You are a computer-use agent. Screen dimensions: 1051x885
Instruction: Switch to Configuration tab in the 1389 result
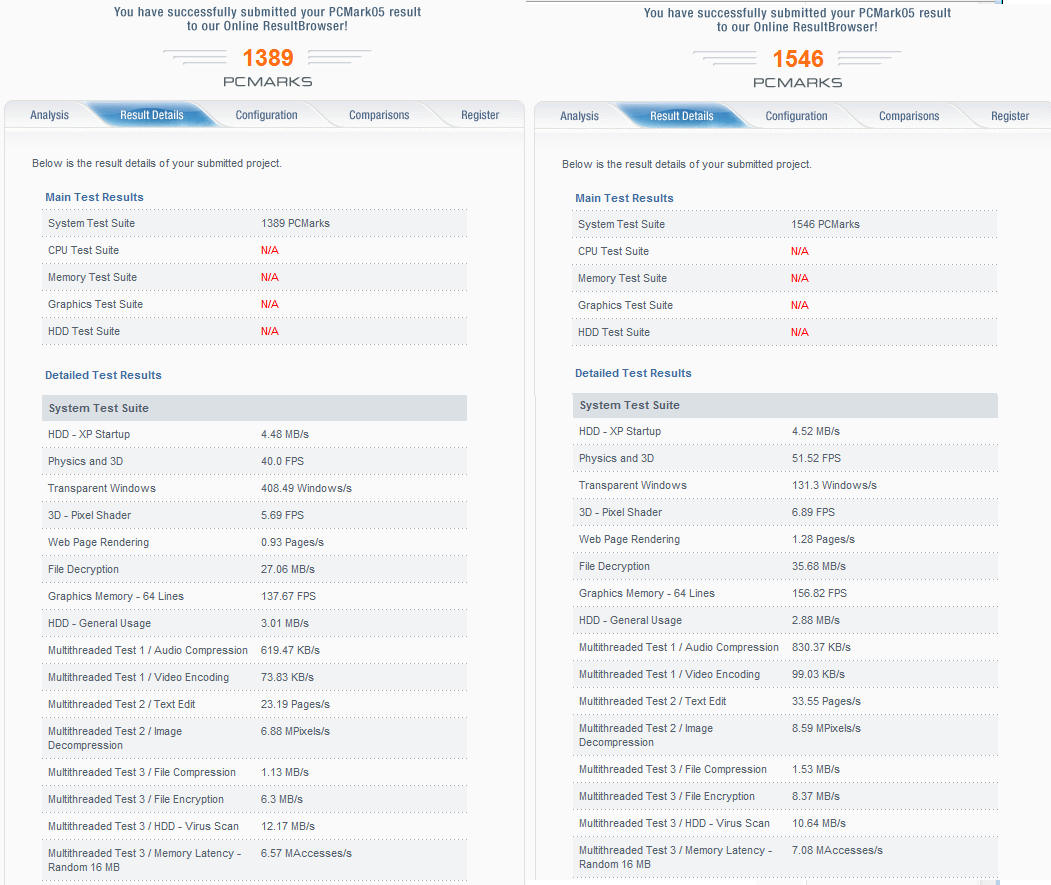coord(266,115)
